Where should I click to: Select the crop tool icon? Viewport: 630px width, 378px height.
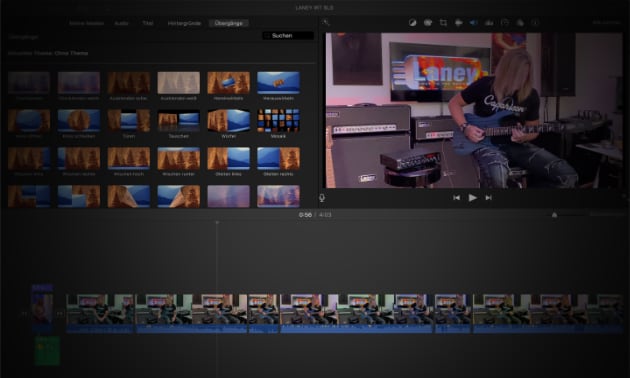(443, 23)
